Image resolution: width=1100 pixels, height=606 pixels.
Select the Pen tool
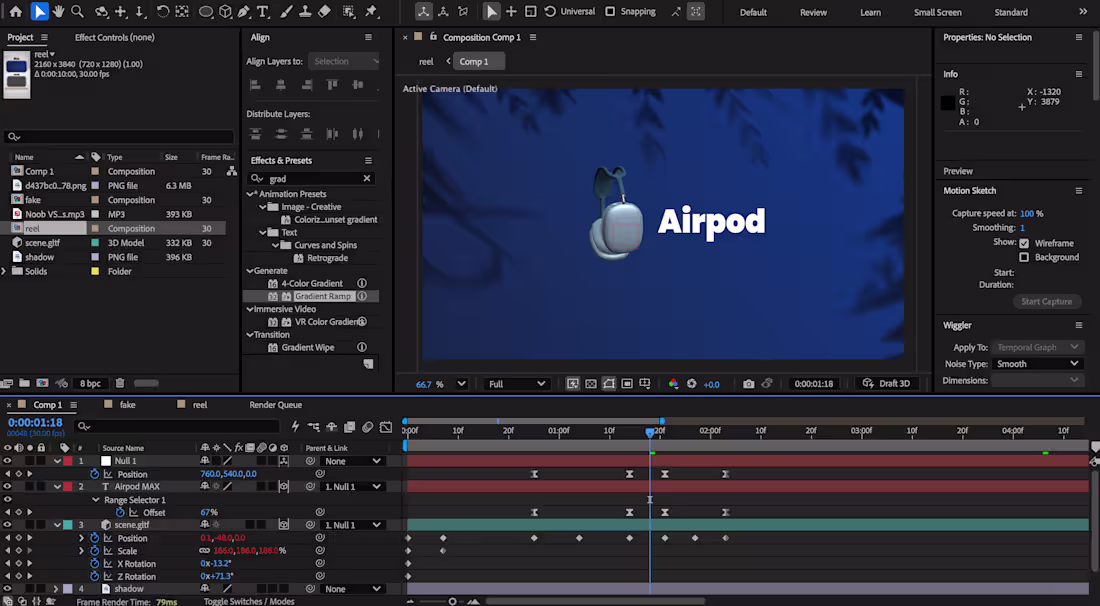[x=243, y=11]
